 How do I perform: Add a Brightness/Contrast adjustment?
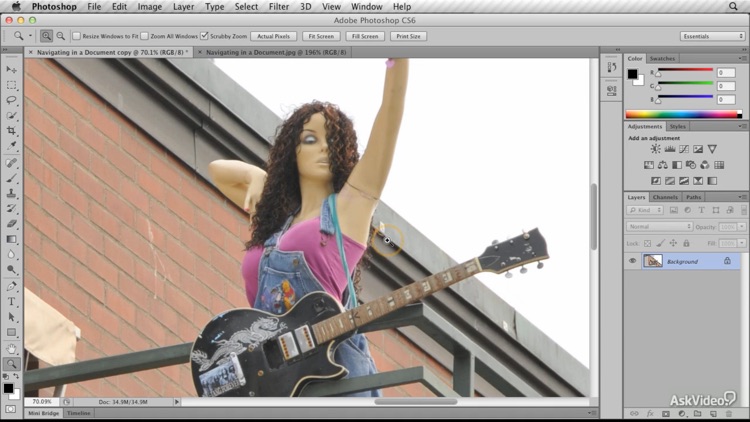coord(656,149)
